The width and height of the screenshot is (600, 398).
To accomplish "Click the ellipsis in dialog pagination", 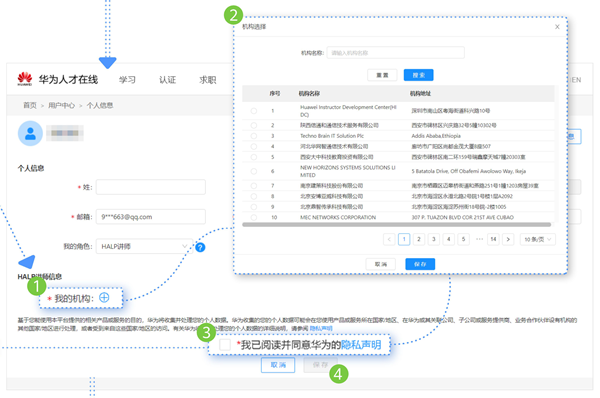I will 479,239.
